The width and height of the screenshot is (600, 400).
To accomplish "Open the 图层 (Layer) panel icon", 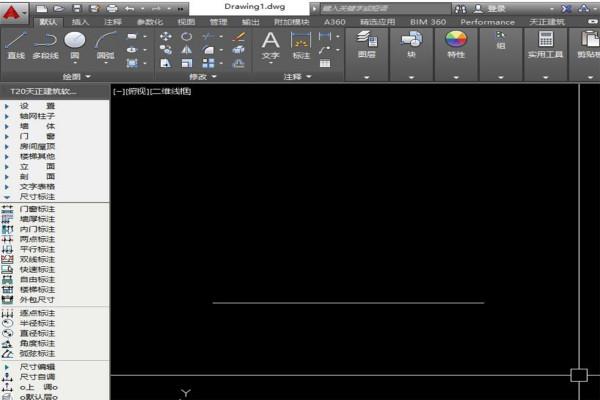I will point(367,42).
